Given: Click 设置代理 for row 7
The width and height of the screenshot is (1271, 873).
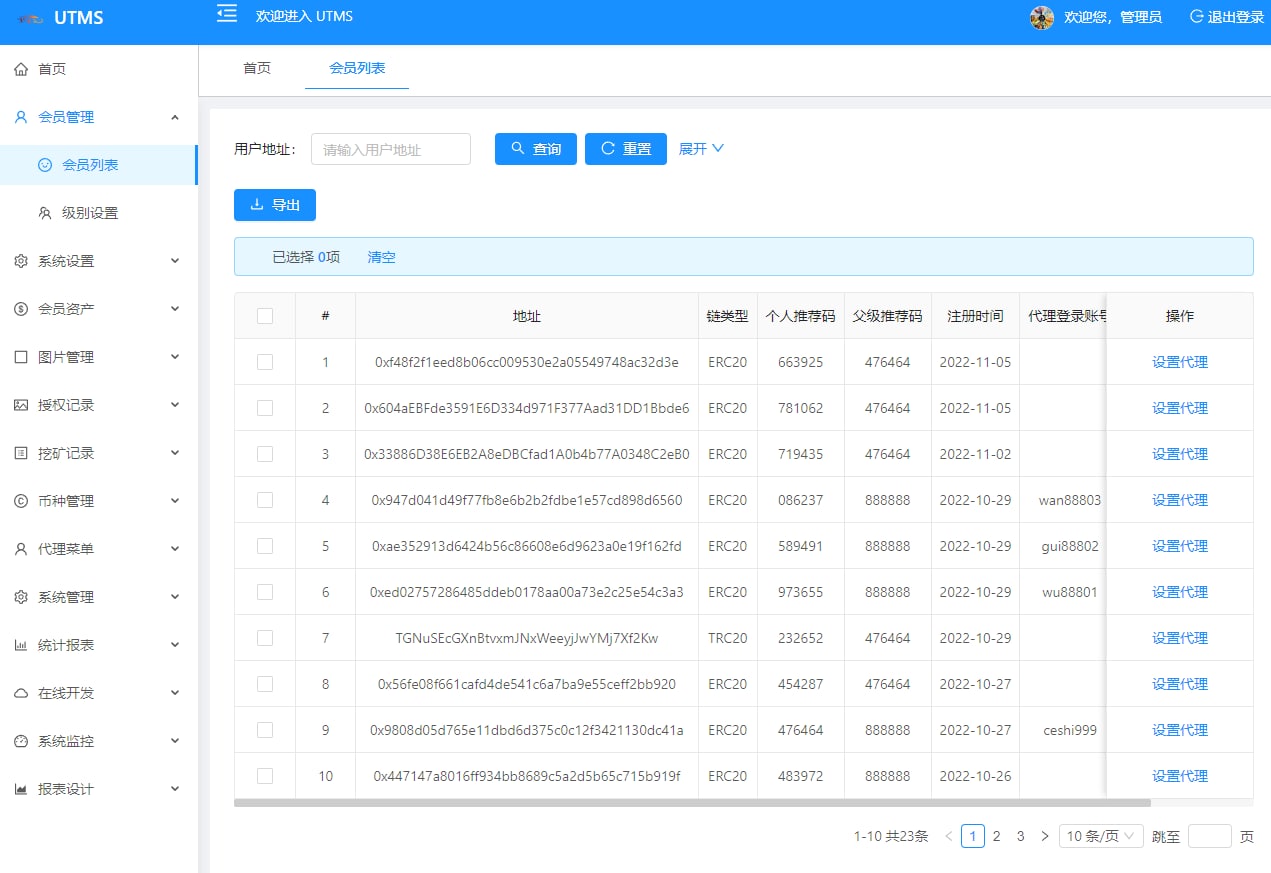Looking at the screenshot, I should [x=1180, y=638].
